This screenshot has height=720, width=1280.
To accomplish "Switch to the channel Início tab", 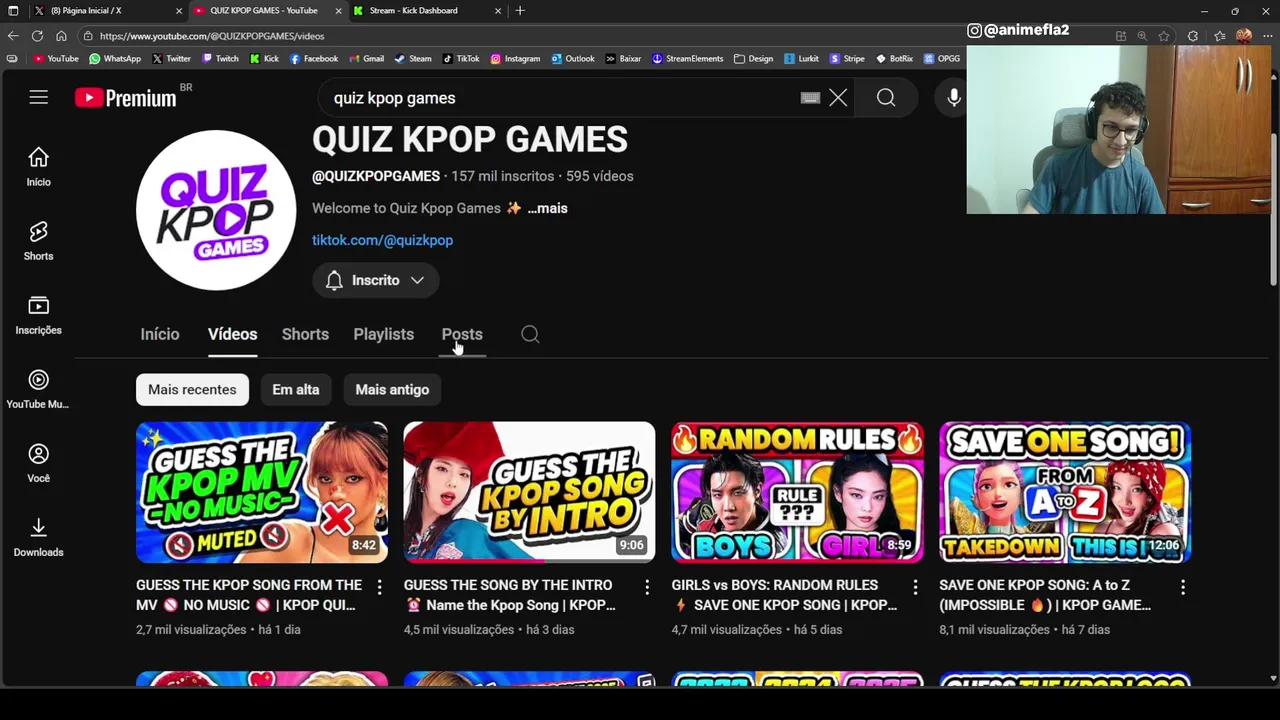I will click(160, 334).
